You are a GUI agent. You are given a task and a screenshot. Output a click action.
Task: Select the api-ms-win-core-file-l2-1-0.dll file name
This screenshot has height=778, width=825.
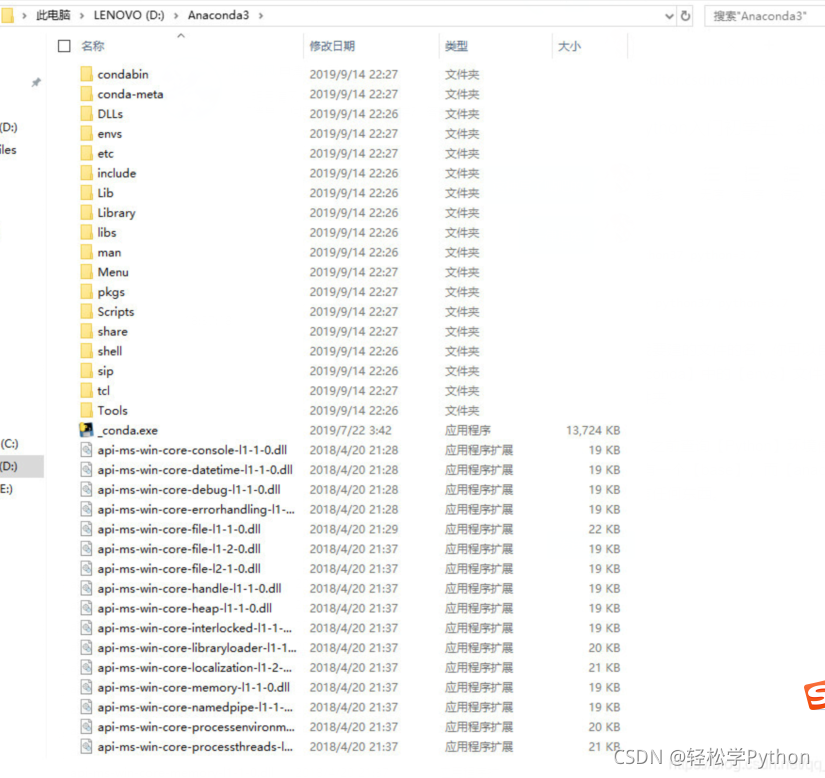pos(179,569)
